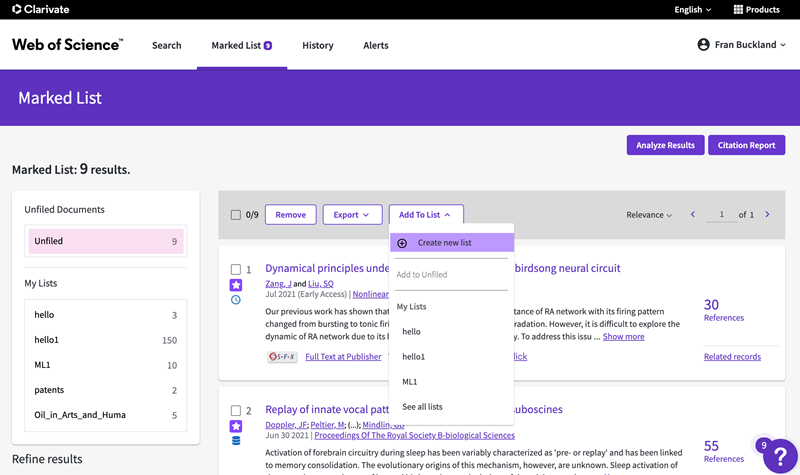Open the Alerts tab
This screenshot has width=800, height=475.
coord(376,45)
